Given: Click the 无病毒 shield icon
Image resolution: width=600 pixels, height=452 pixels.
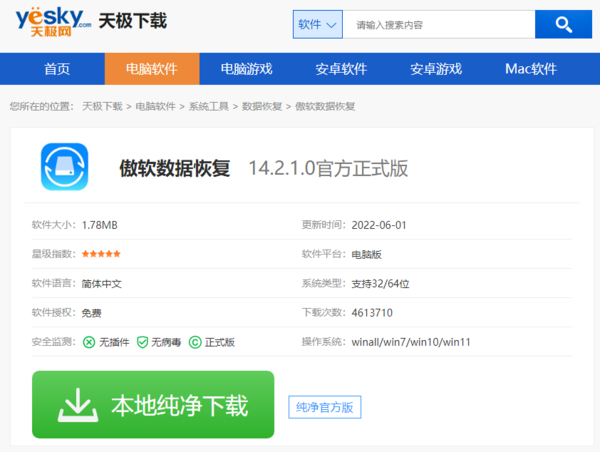Looking at the screenshot, I should point(143,342).
